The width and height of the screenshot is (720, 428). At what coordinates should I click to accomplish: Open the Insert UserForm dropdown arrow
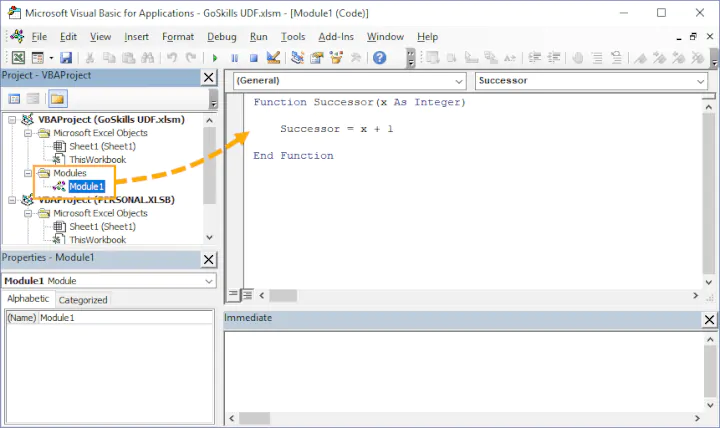tap(51, 58)
